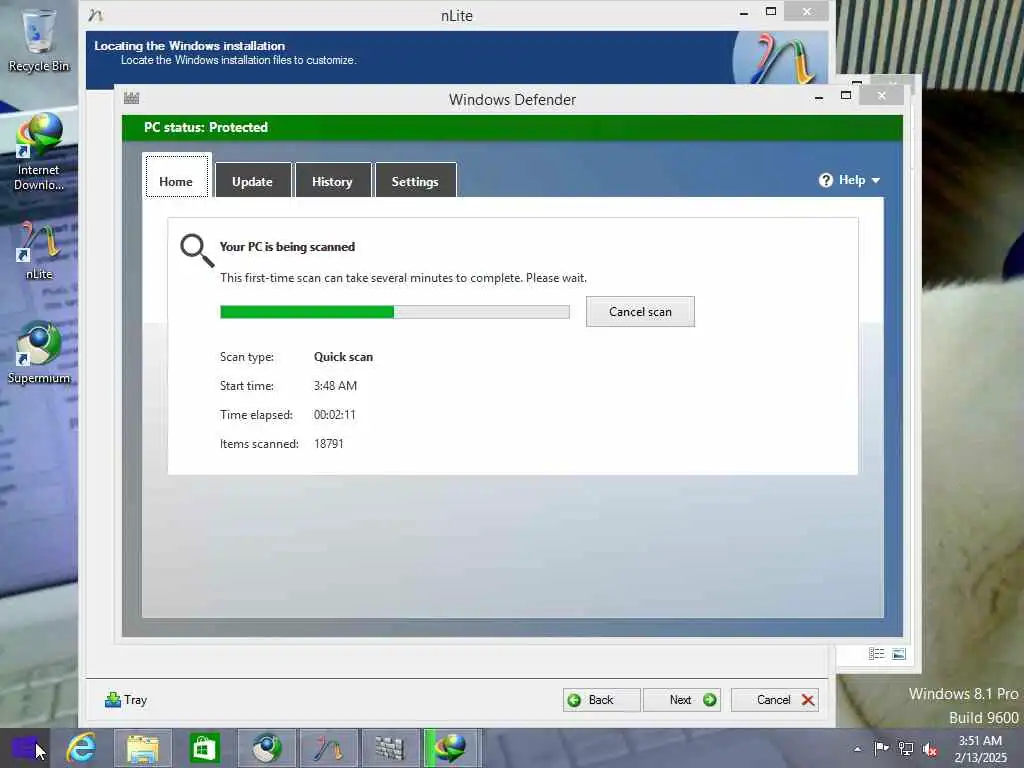Open the Windows Store taskbar icon
Screen dimensions: 1024x768
tap(204, 748)
